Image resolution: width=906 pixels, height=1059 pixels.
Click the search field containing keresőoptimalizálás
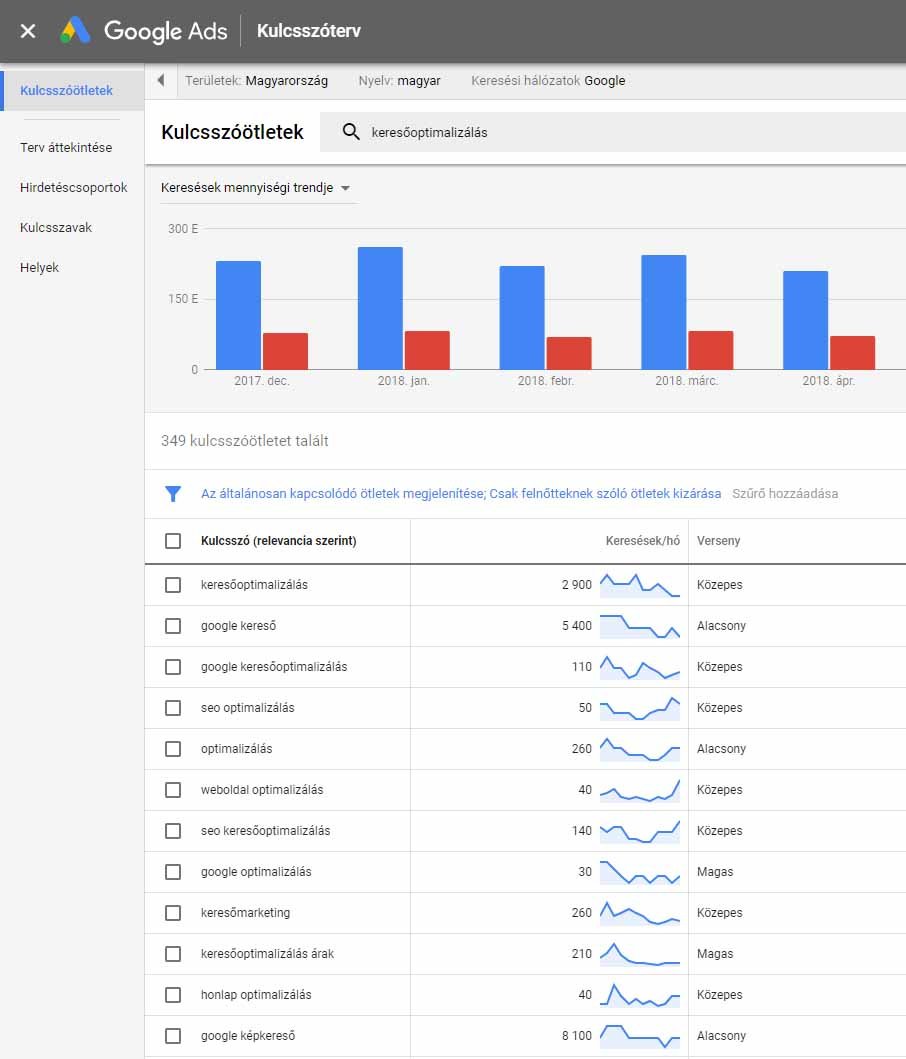[x=450, y=131]
